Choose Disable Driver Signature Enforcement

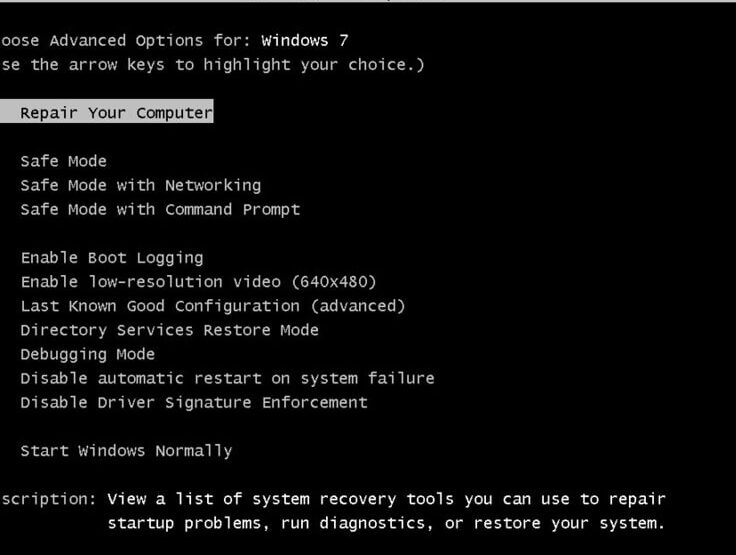click(194, 402)
